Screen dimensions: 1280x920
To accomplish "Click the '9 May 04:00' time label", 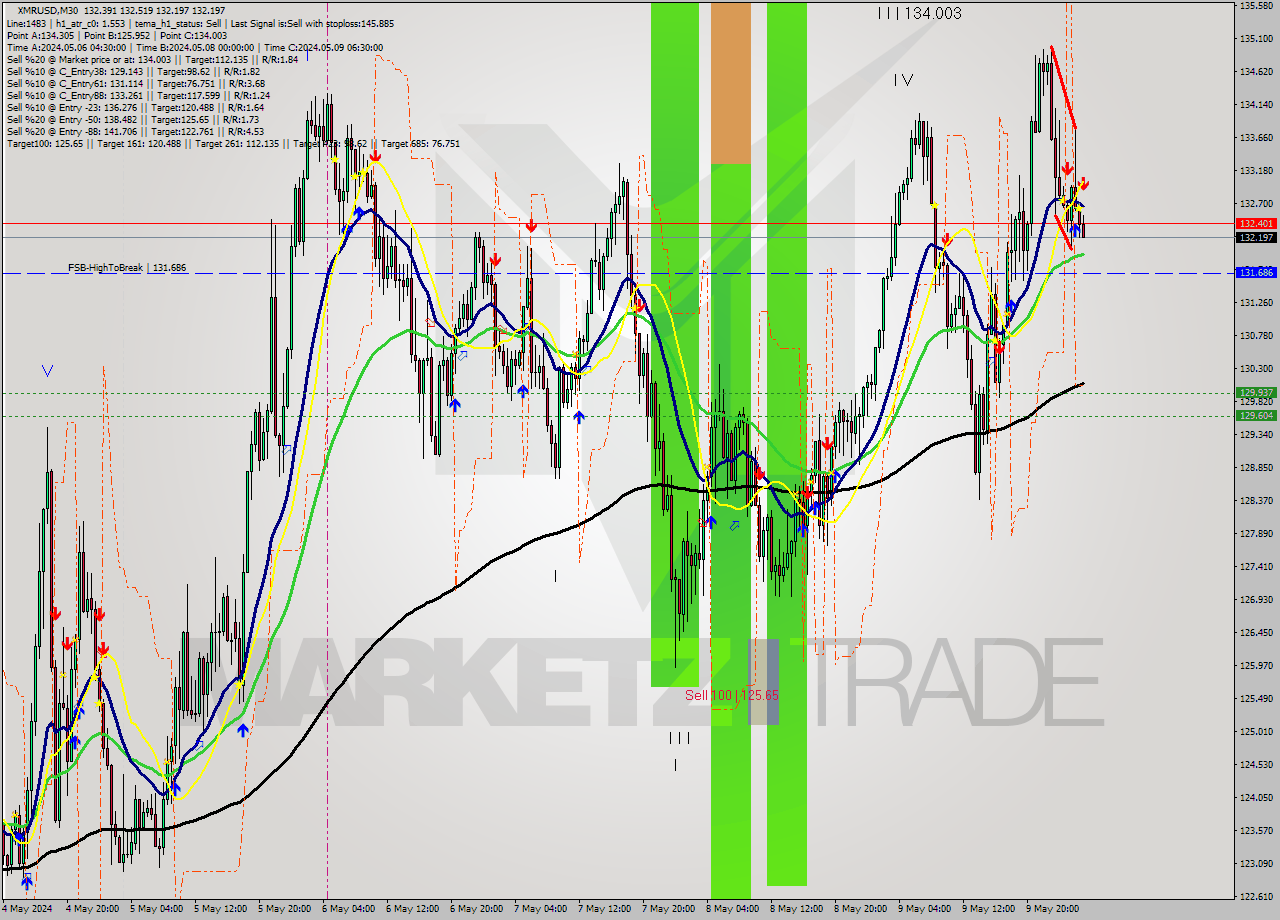I will point(923,909).
